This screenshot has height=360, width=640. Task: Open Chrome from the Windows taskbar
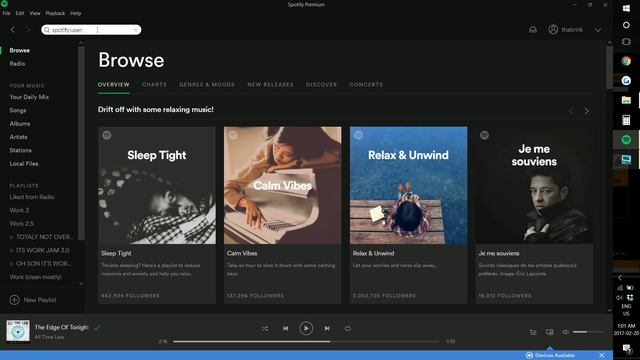click(626, 61)
